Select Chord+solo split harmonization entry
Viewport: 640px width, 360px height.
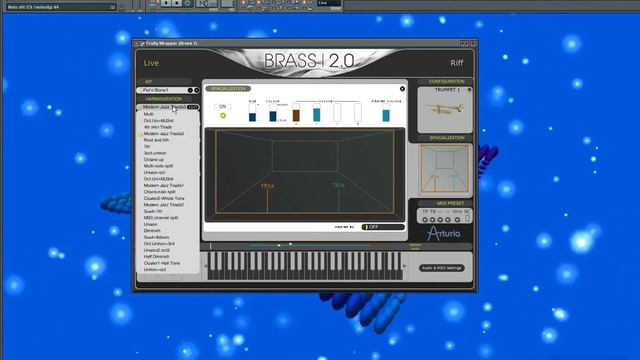pos(160,192)
